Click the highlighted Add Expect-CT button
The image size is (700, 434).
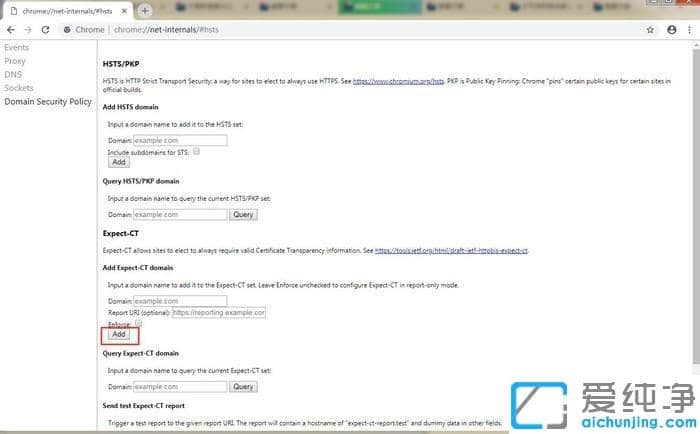[118, 335]
